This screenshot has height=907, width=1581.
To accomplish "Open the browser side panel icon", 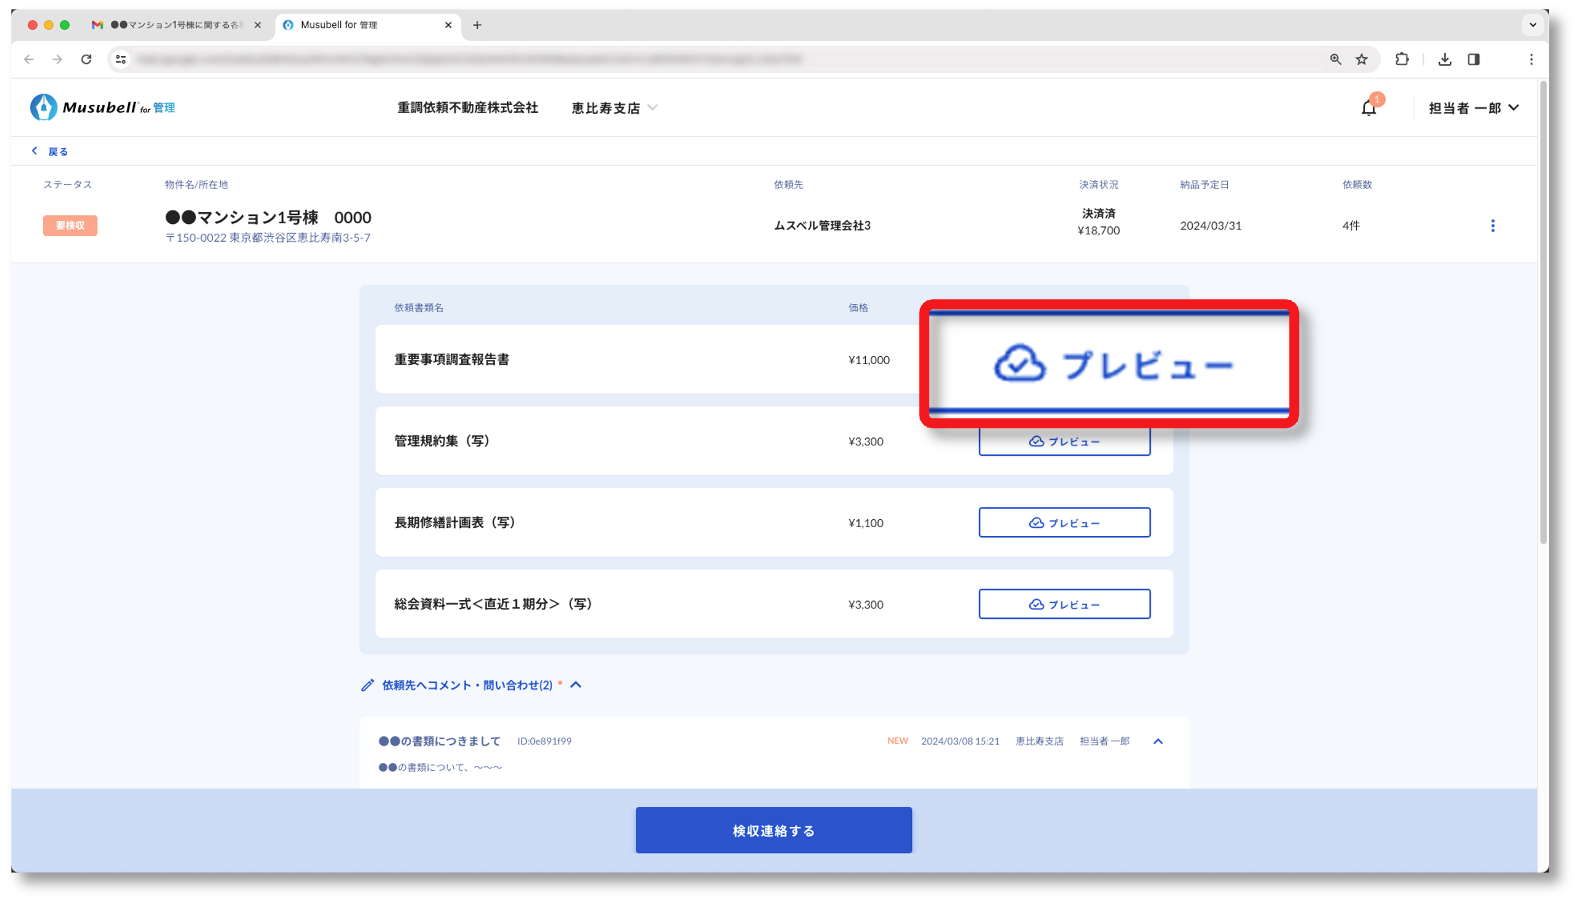I will click(x=1473, y=59).
